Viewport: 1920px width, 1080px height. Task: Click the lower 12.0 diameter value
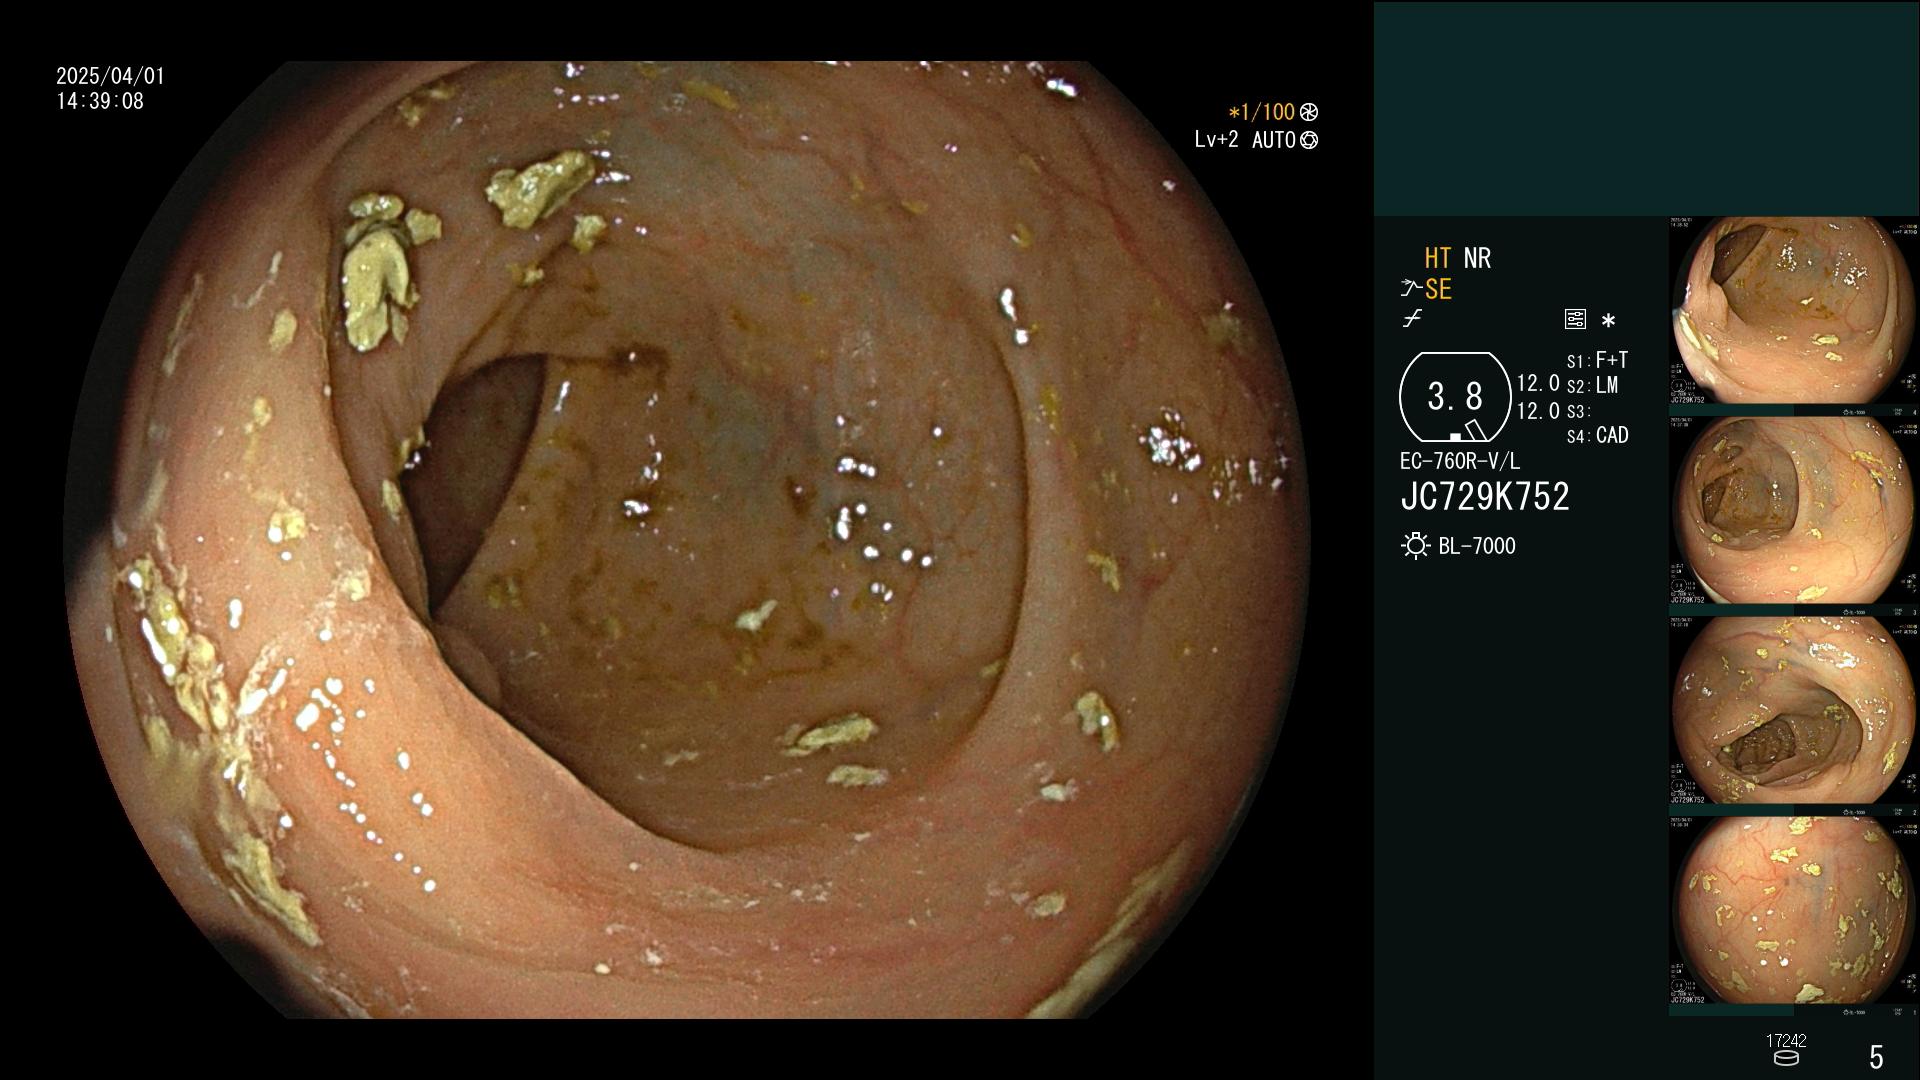pos(1538,411)
